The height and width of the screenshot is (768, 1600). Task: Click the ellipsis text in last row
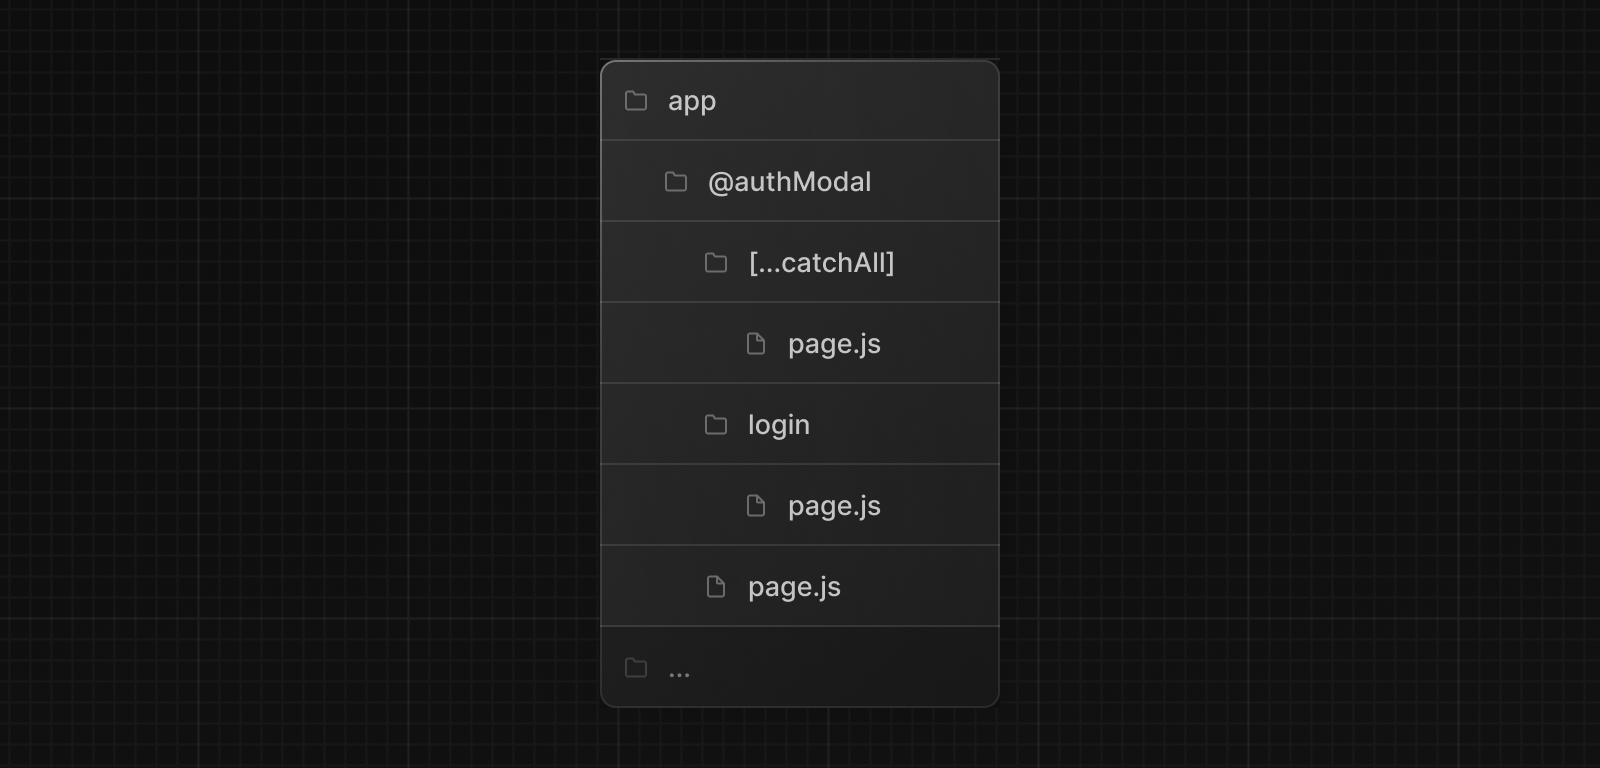tap(679, 672)
